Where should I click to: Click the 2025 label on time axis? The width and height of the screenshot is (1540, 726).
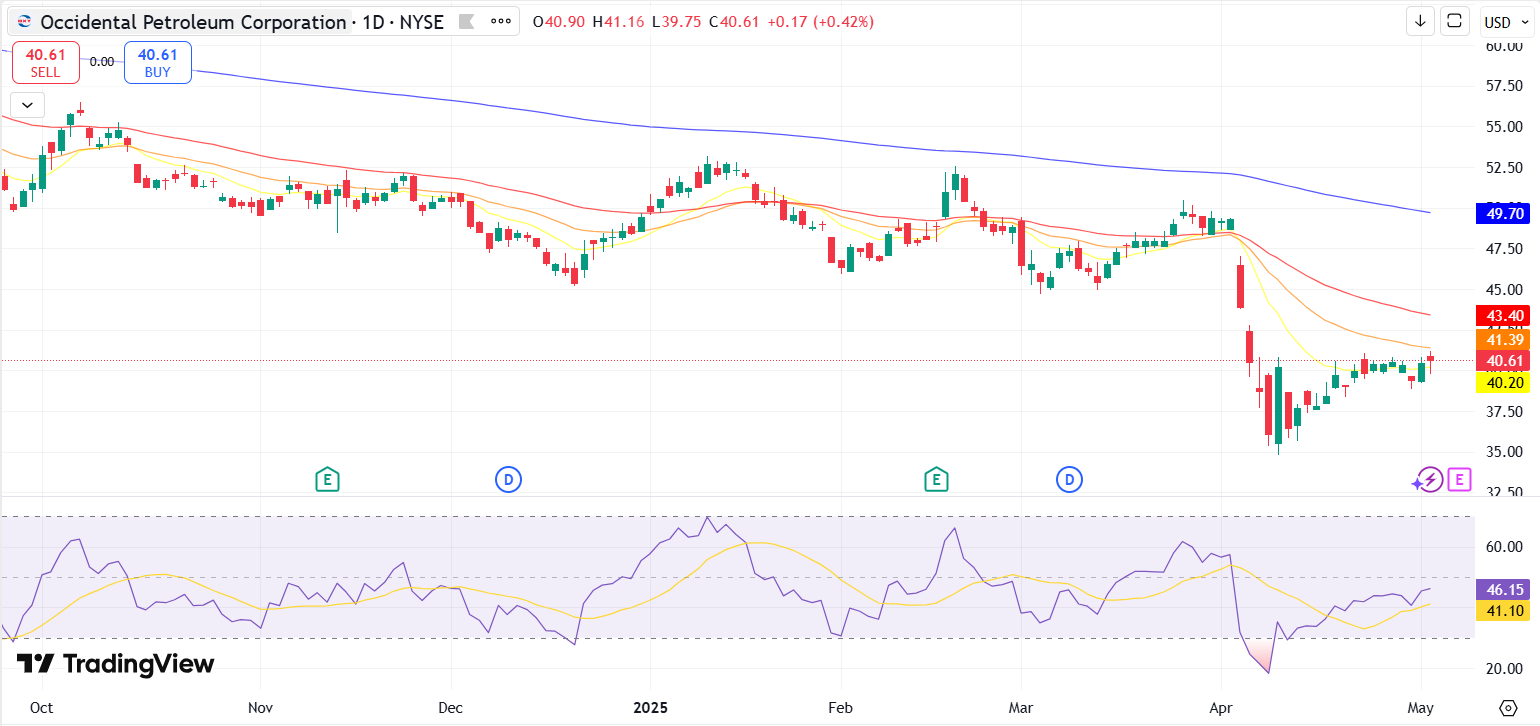pos(650,708)
